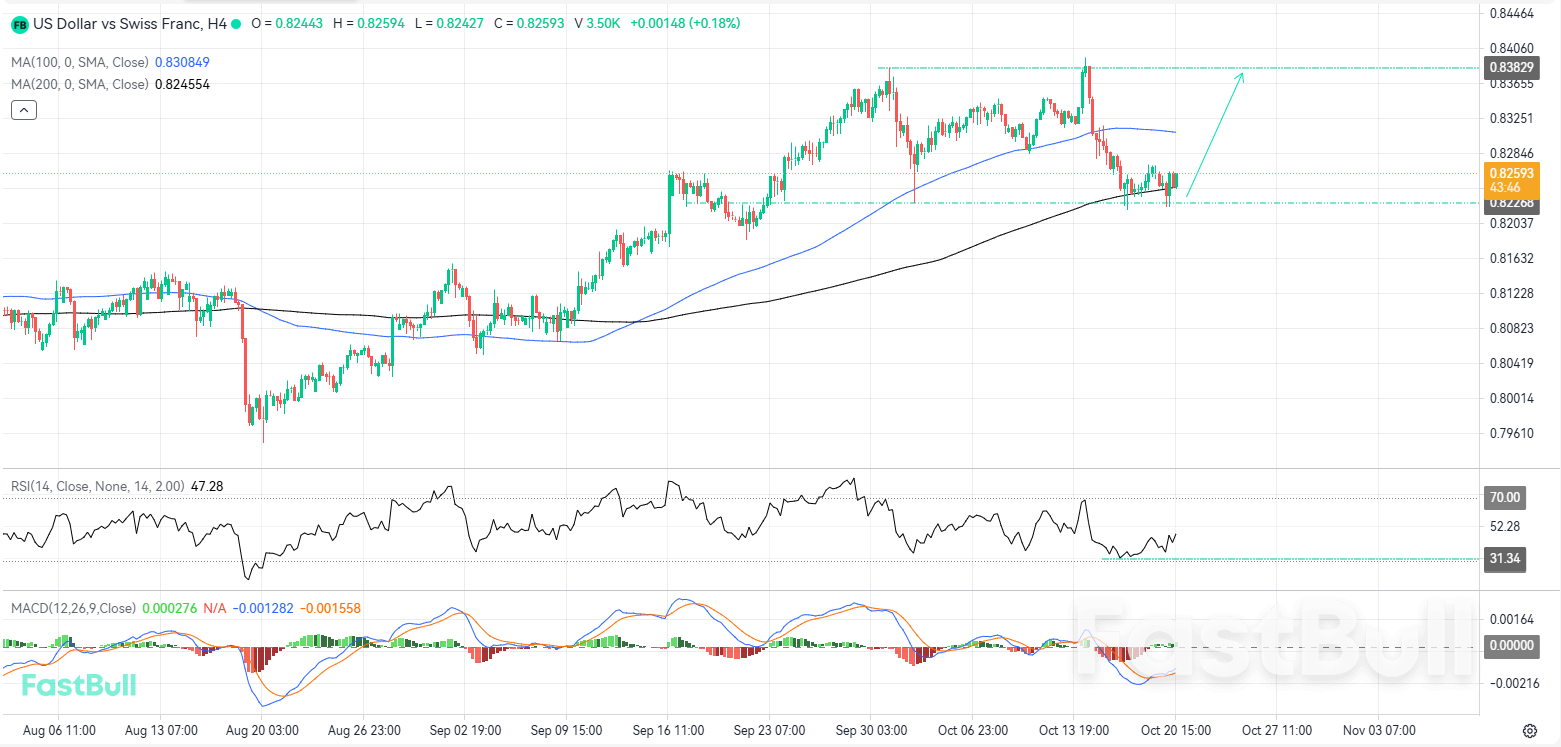Click the MACD histogram value 0.000276
Image resolution: width=1561 pixels, height=747 pixels.
coord(169,608)
